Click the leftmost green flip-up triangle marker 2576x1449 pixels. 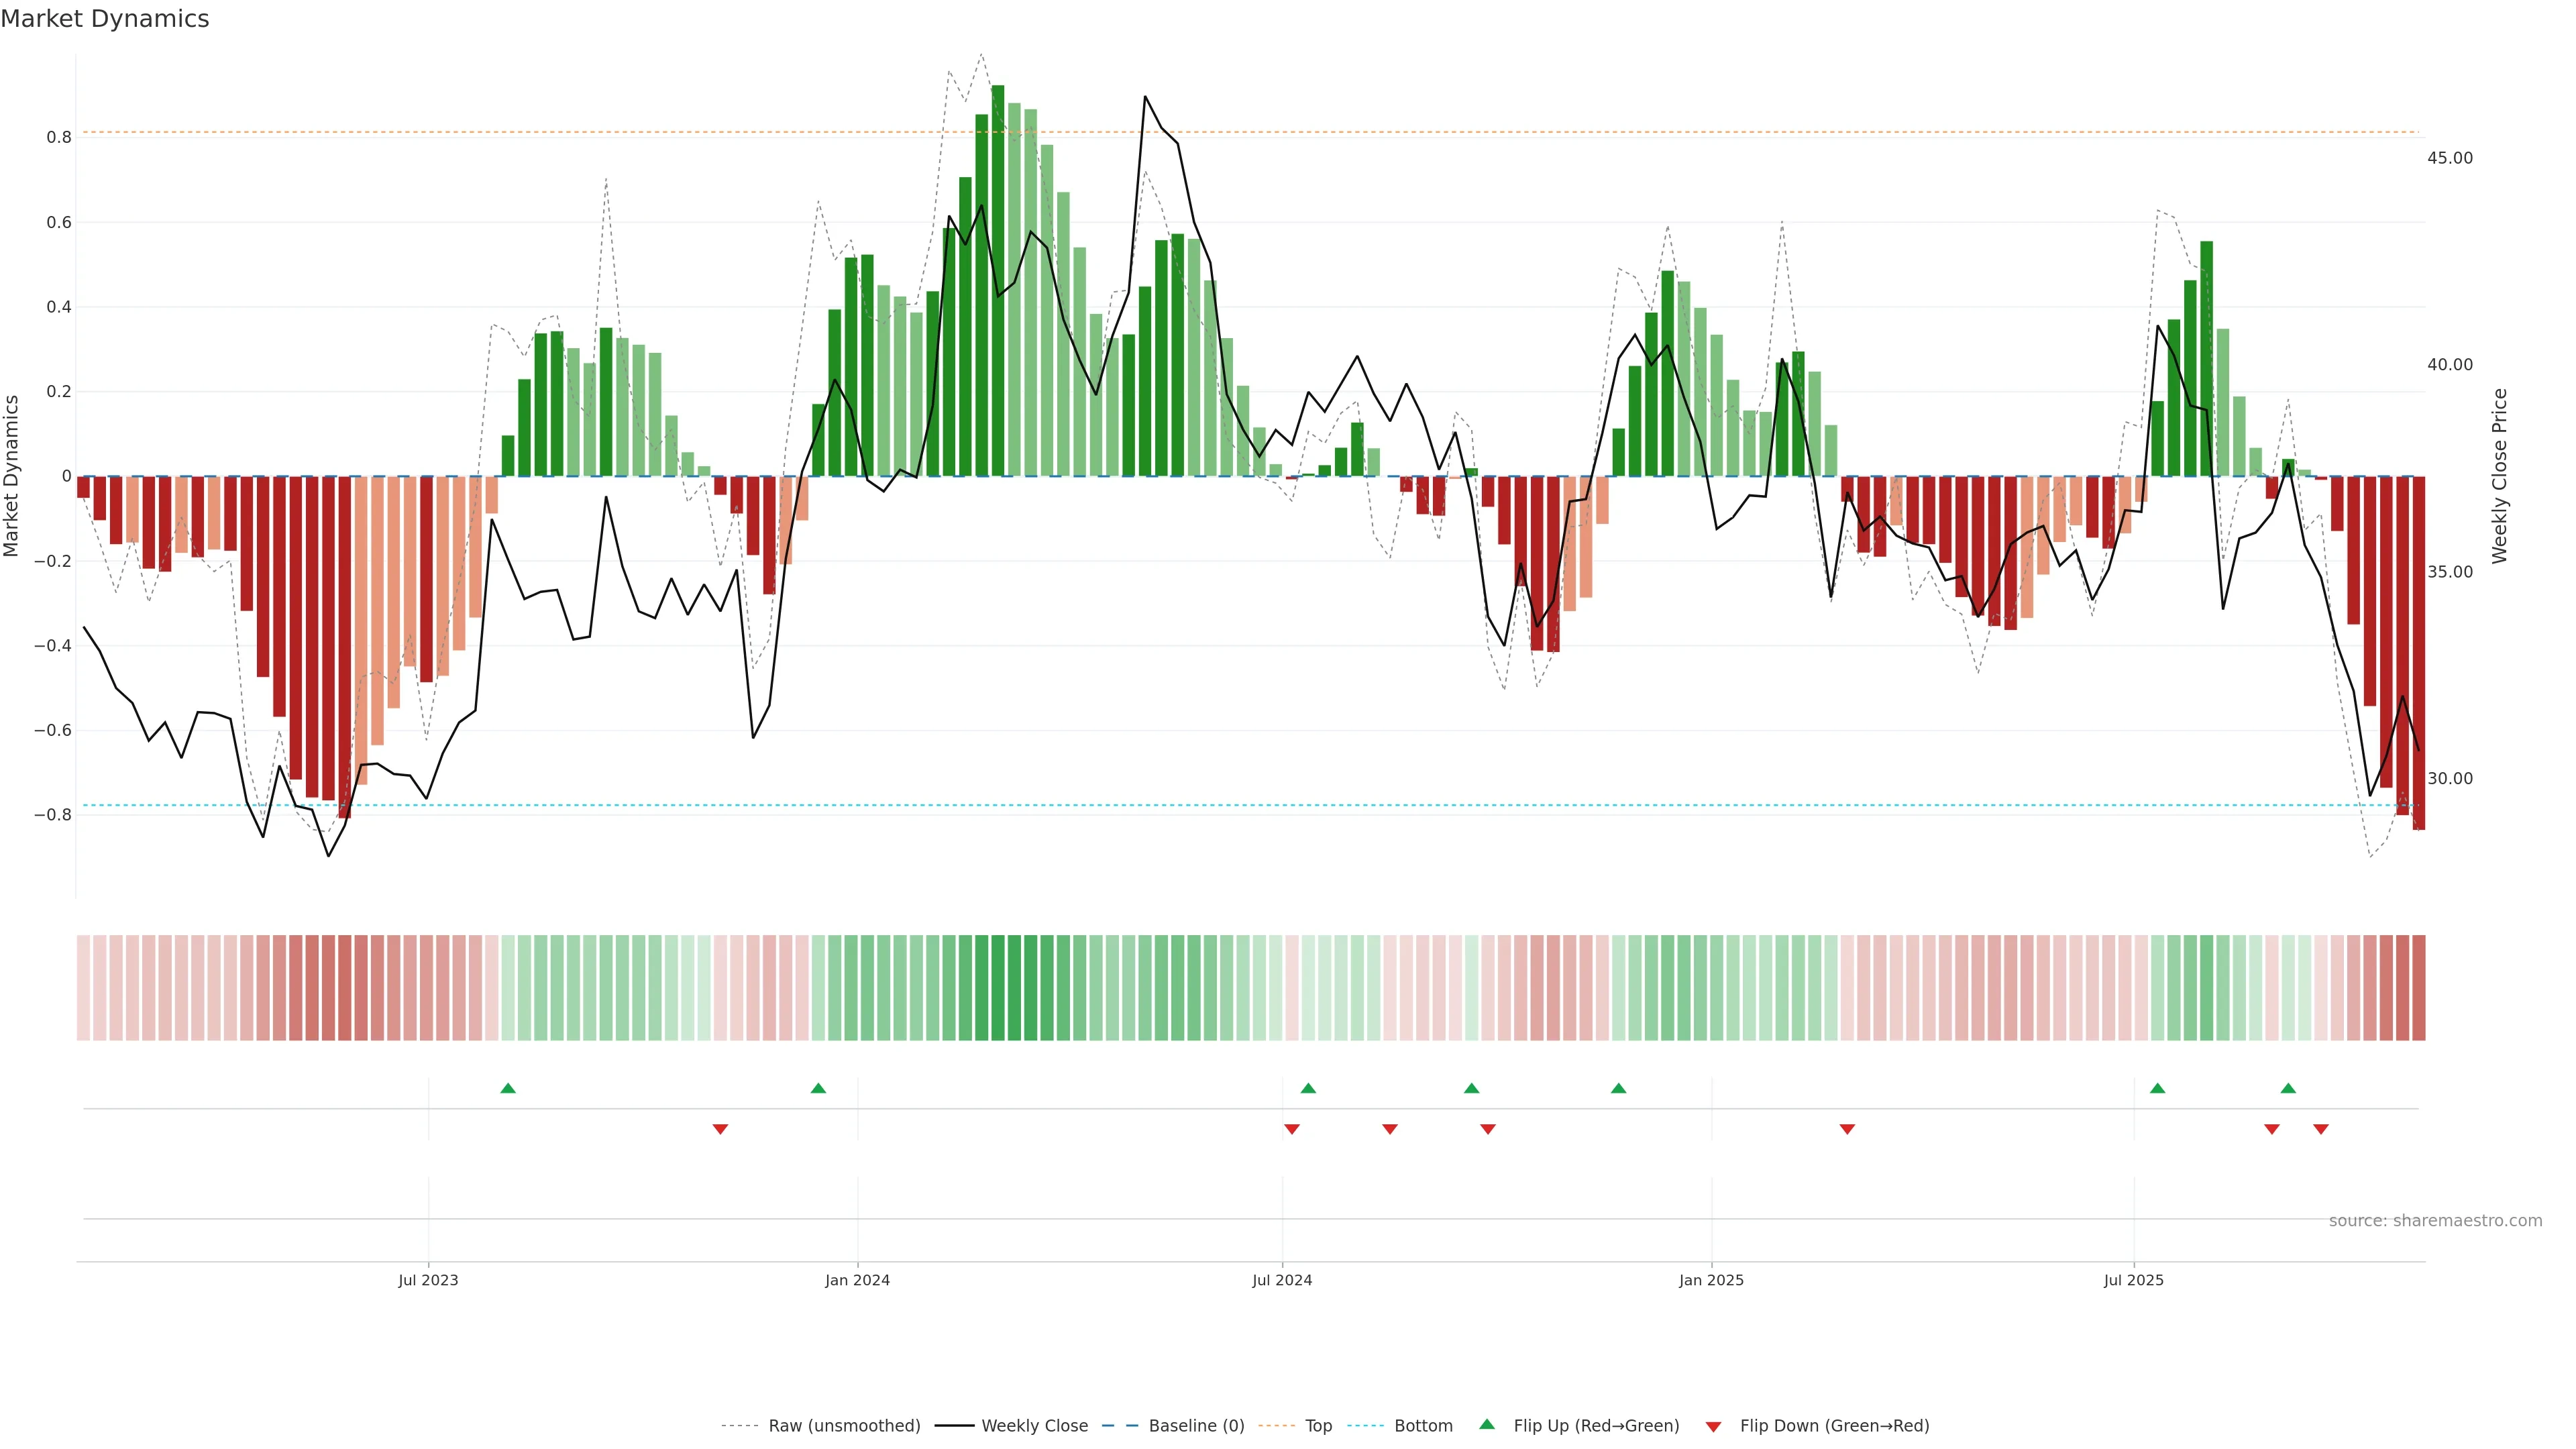[x=508, y=1088]
